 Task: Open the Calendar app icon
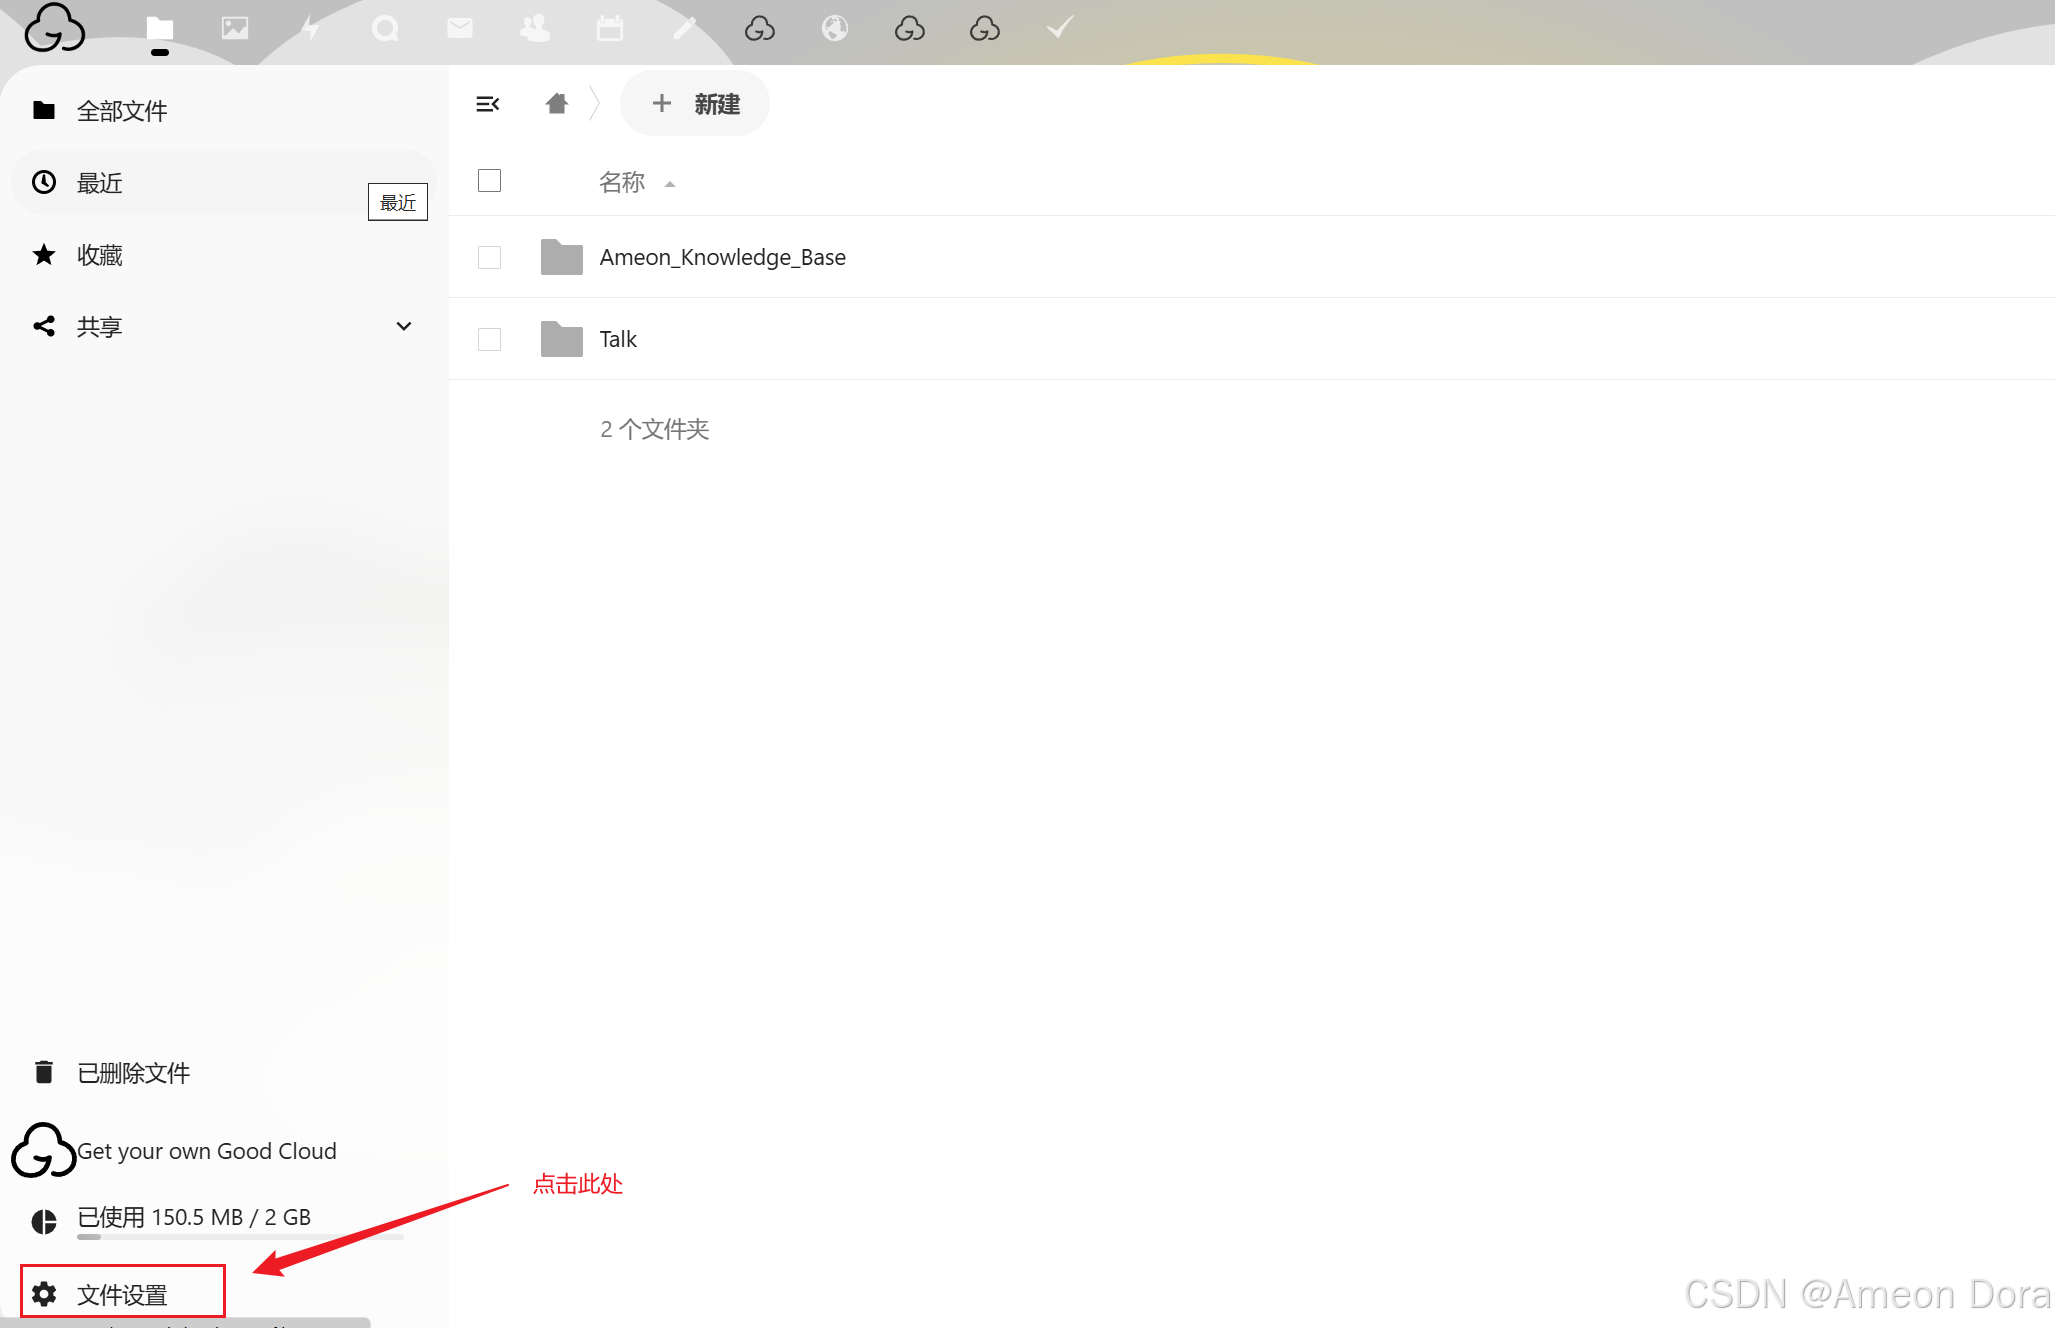coord(610,28)
